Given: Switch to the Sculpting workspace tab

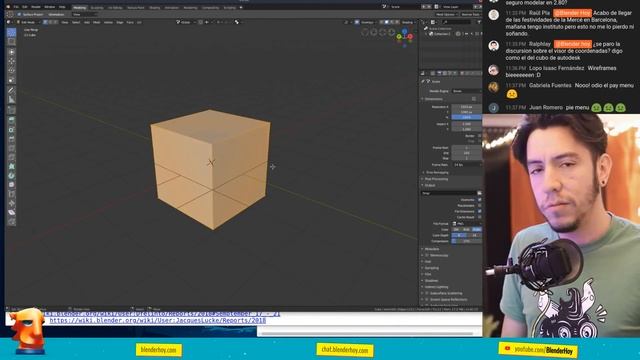Looking at the screenshot, I should [97, 8].
